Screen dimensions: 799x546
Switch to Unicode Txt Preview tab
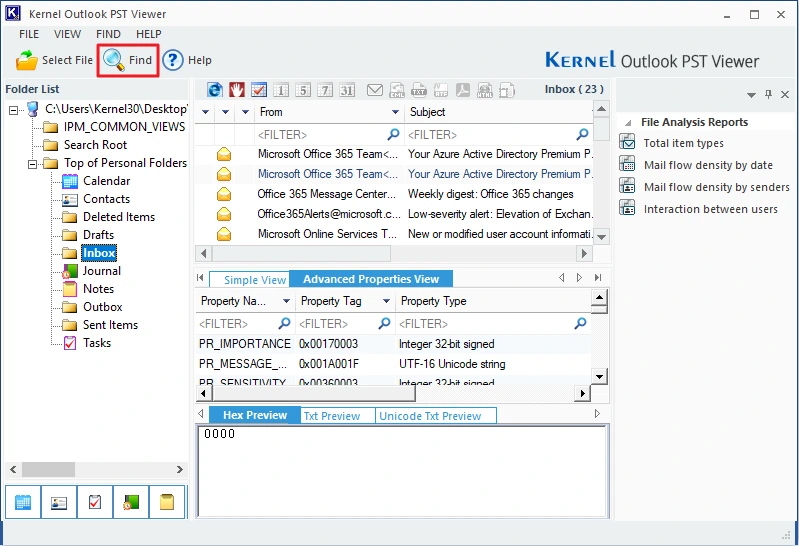coord(436,416)
